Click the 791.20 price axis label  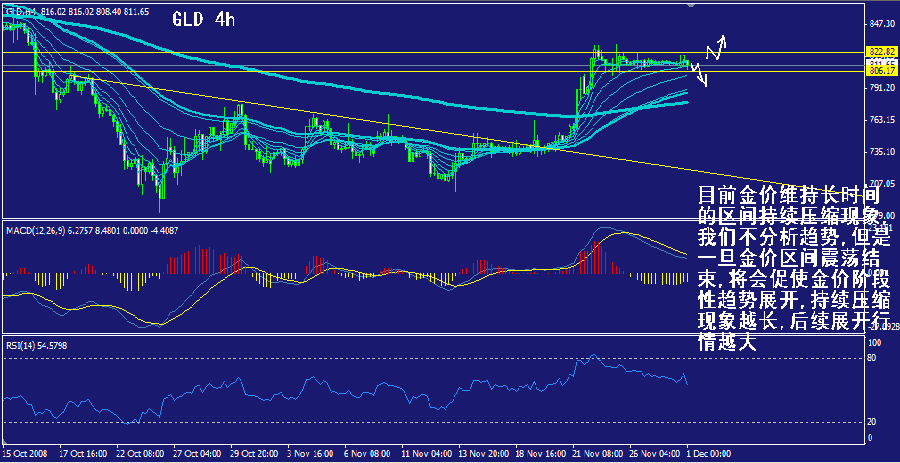click(881, 88)
